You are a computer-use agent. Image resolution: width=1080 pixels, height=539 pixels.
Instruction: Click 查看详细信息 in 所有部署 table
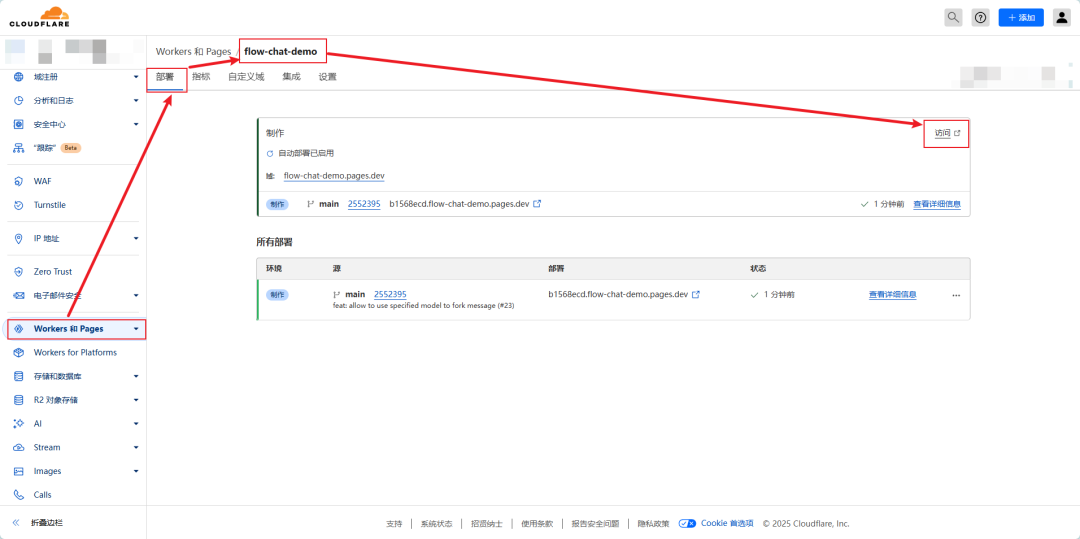click(x=893, y=295)
